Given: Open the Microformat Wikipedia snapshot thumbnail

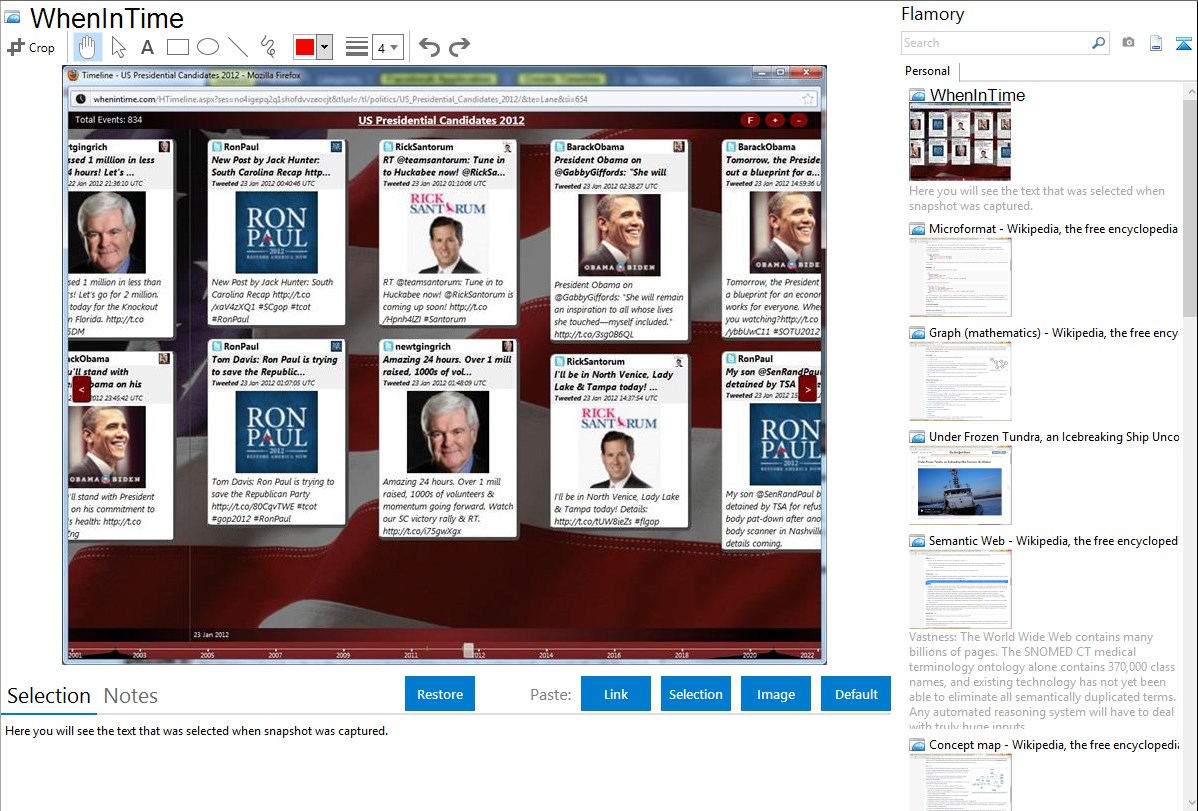Looking at the screenshot, I should [x=960, y=277].
